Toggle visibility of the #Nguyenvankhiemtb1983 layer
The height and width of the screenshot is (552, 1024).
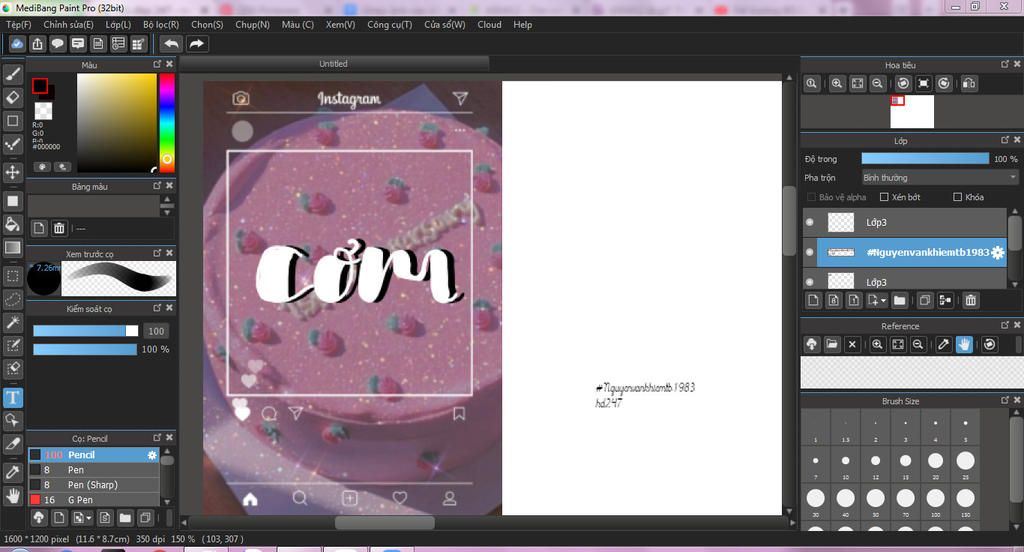click(810, 252)
